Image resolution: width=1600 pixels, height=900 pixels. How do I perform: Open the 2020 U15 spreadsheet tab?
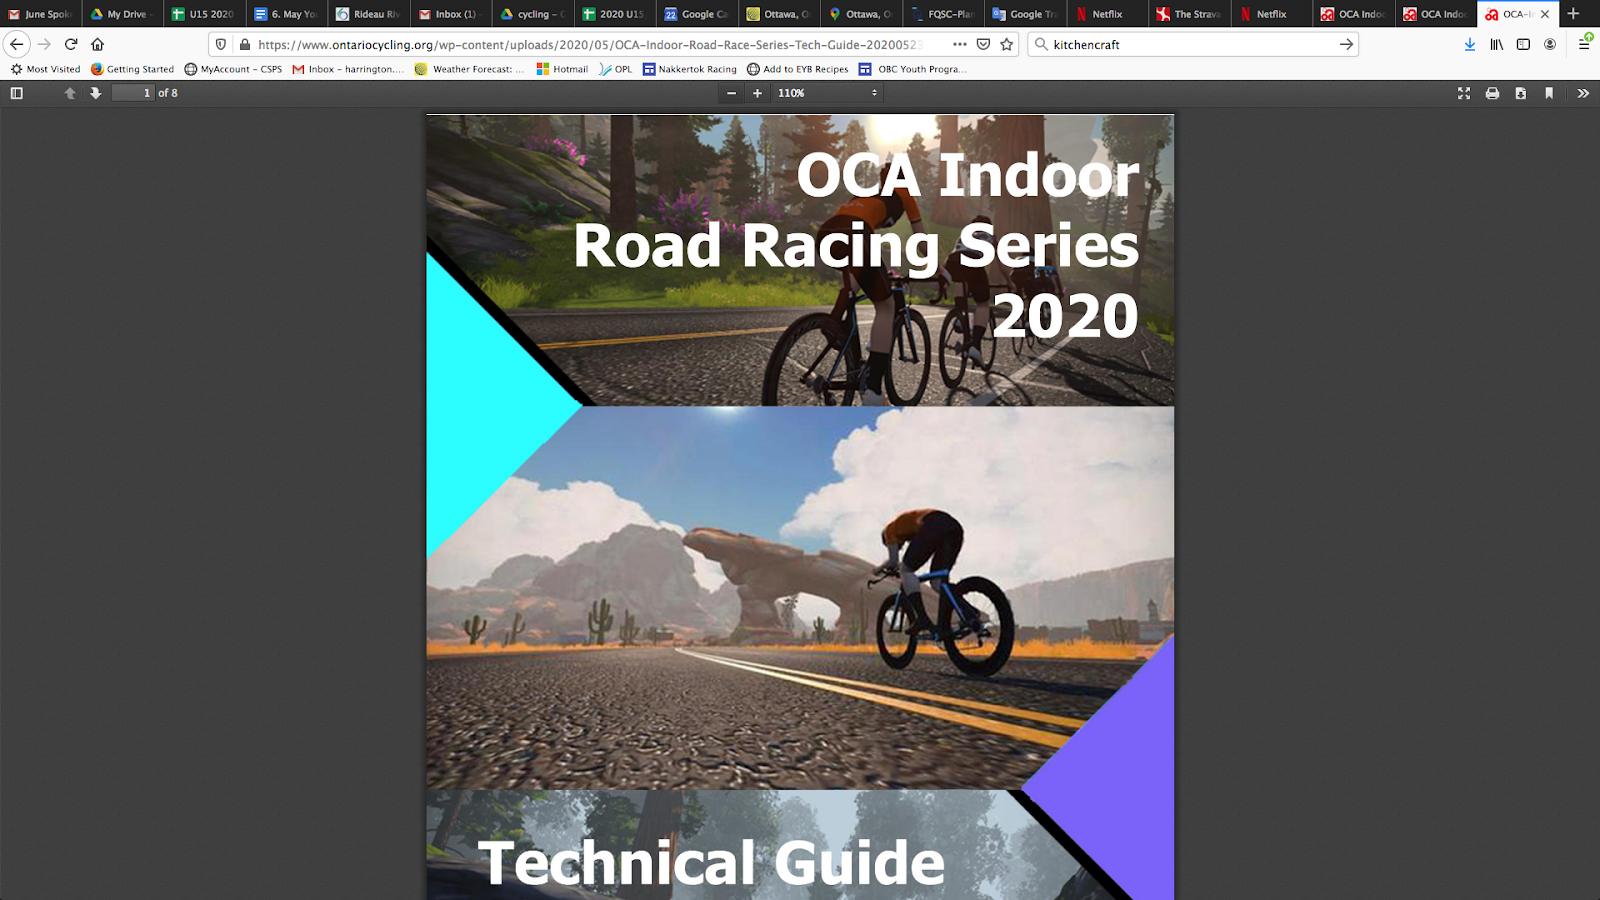614,14
